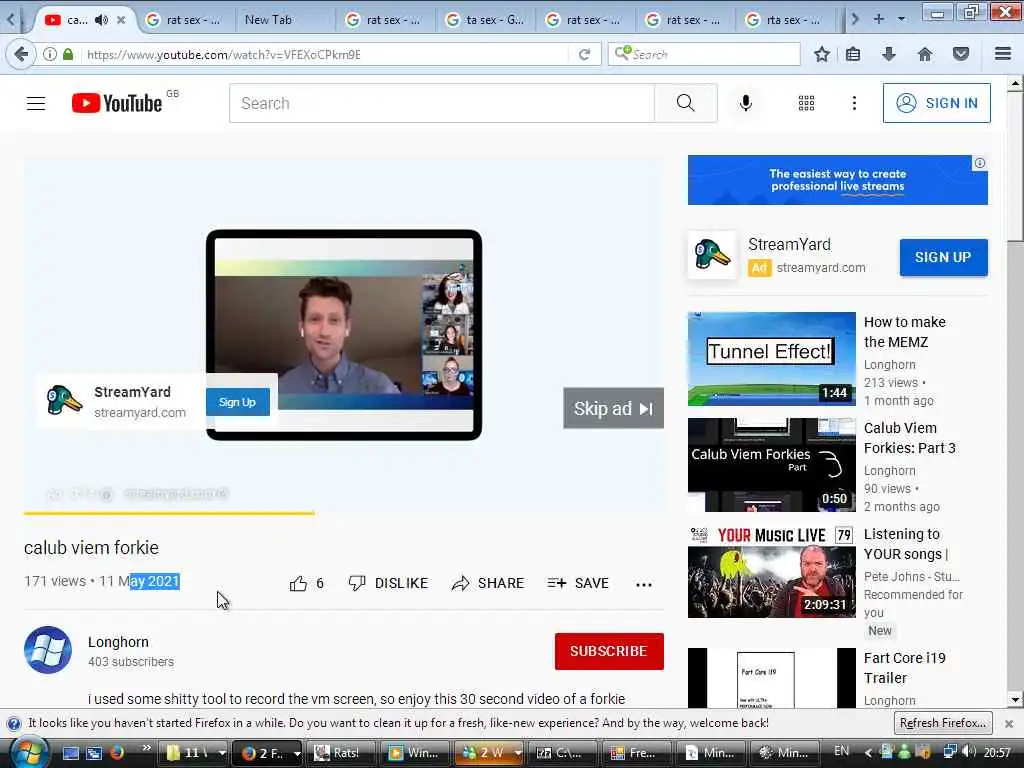Open the '11' folder taskbar group dropdown
This screenshot has height=768, width=1024.
tap(222, 753)
